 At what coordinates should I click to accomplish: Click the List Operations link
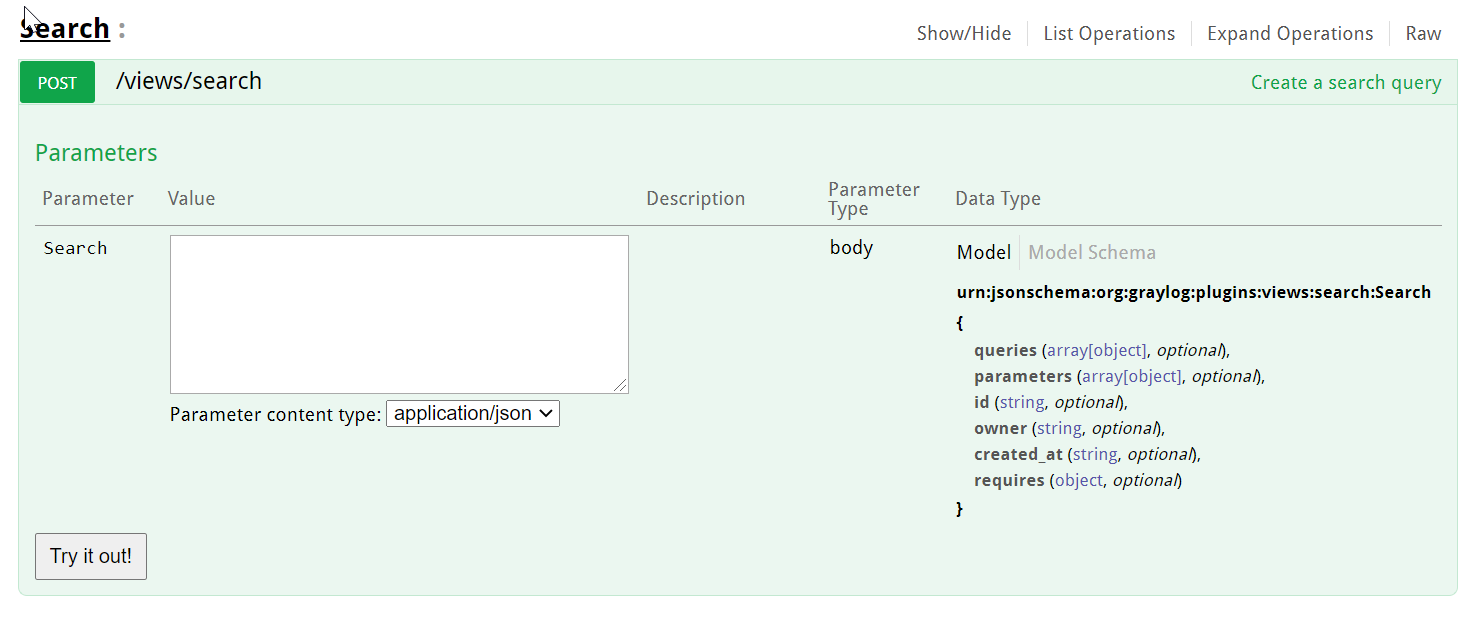coord(1109,34)
